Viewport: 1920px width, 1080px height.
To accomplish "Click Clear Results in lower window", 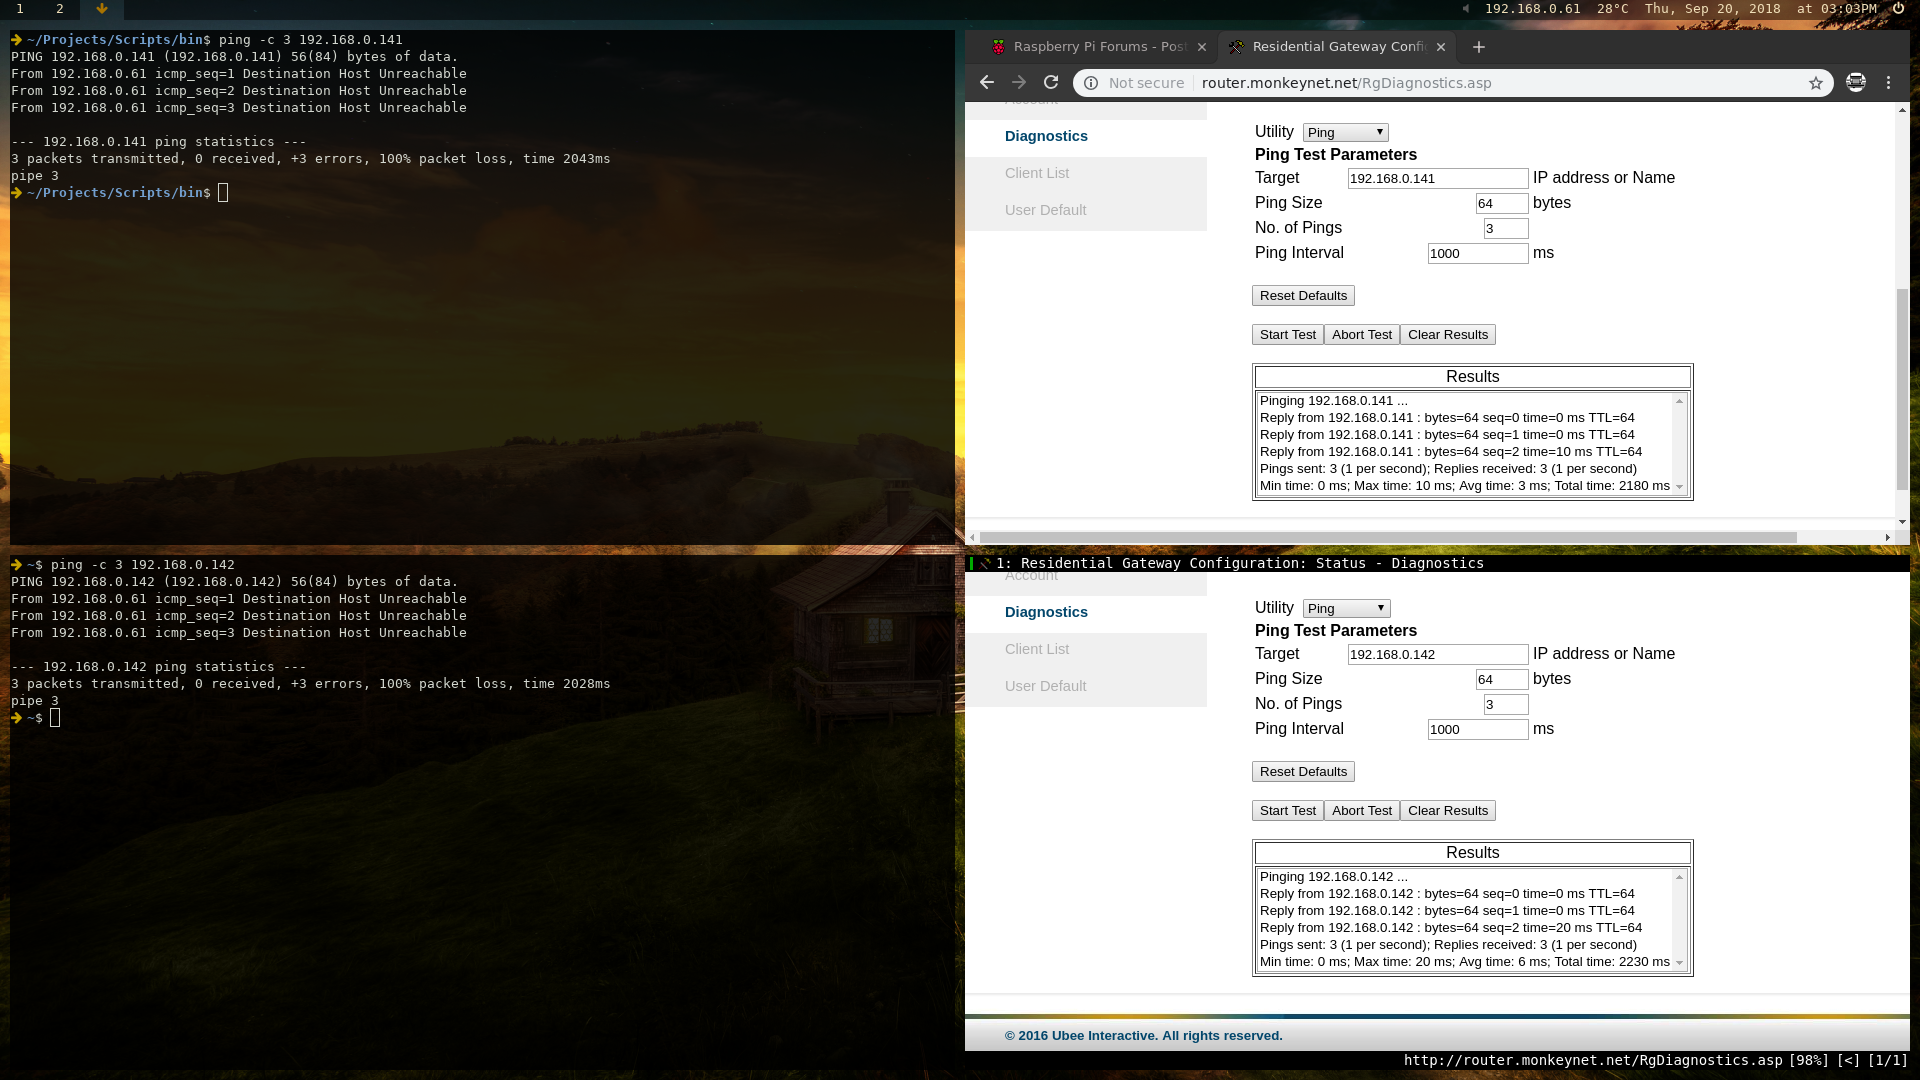I will [x=1447, y=811].
